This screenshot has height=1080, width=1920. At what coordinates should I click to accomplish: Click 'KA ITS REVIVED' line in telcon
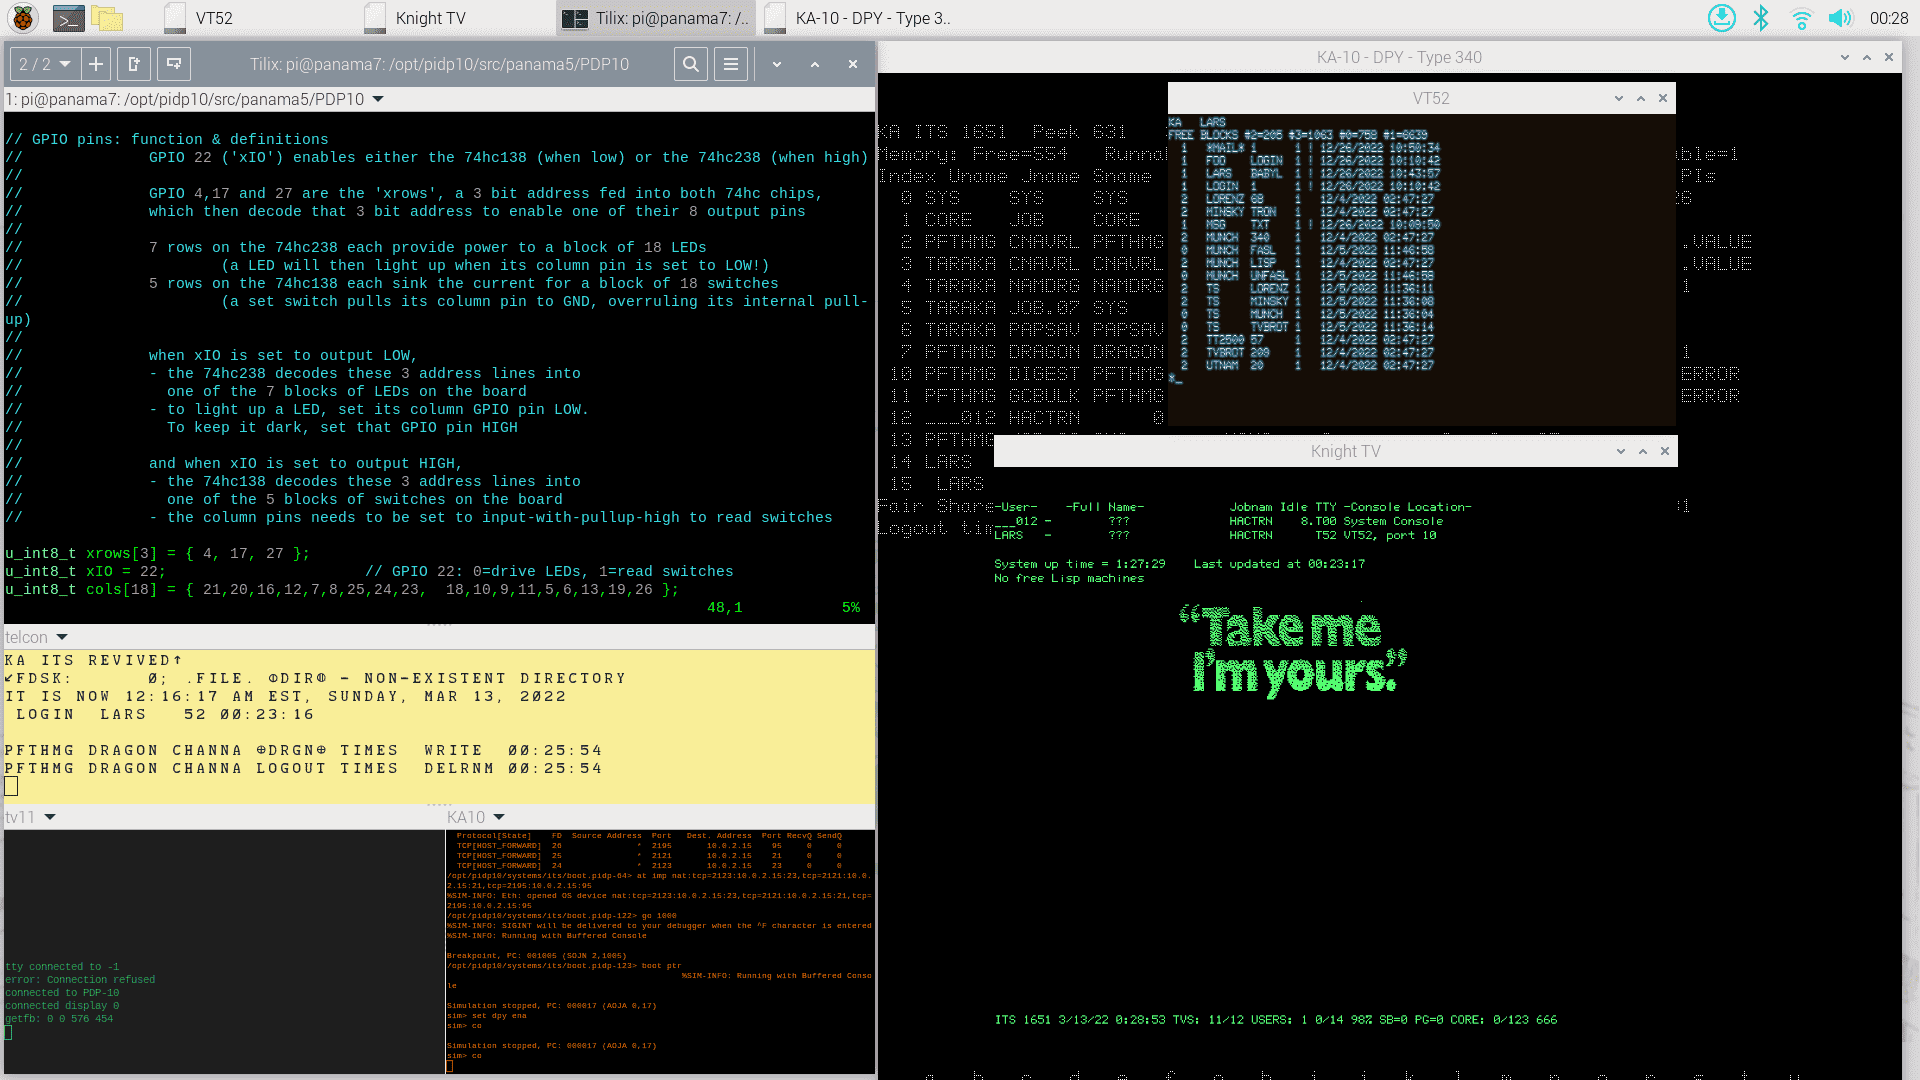click(x=94, y=660)
